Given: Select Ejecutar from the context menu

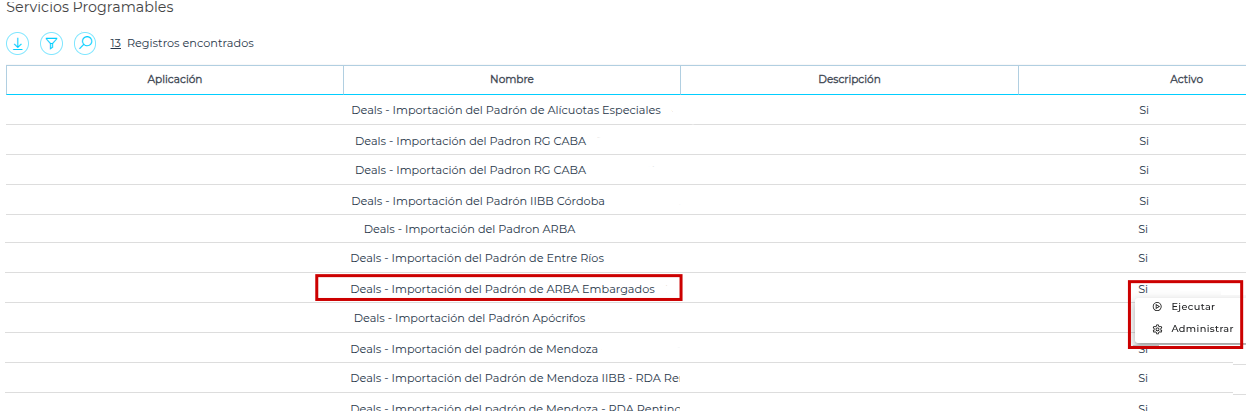Looking at the screenshot, I should coord(1192,307).
